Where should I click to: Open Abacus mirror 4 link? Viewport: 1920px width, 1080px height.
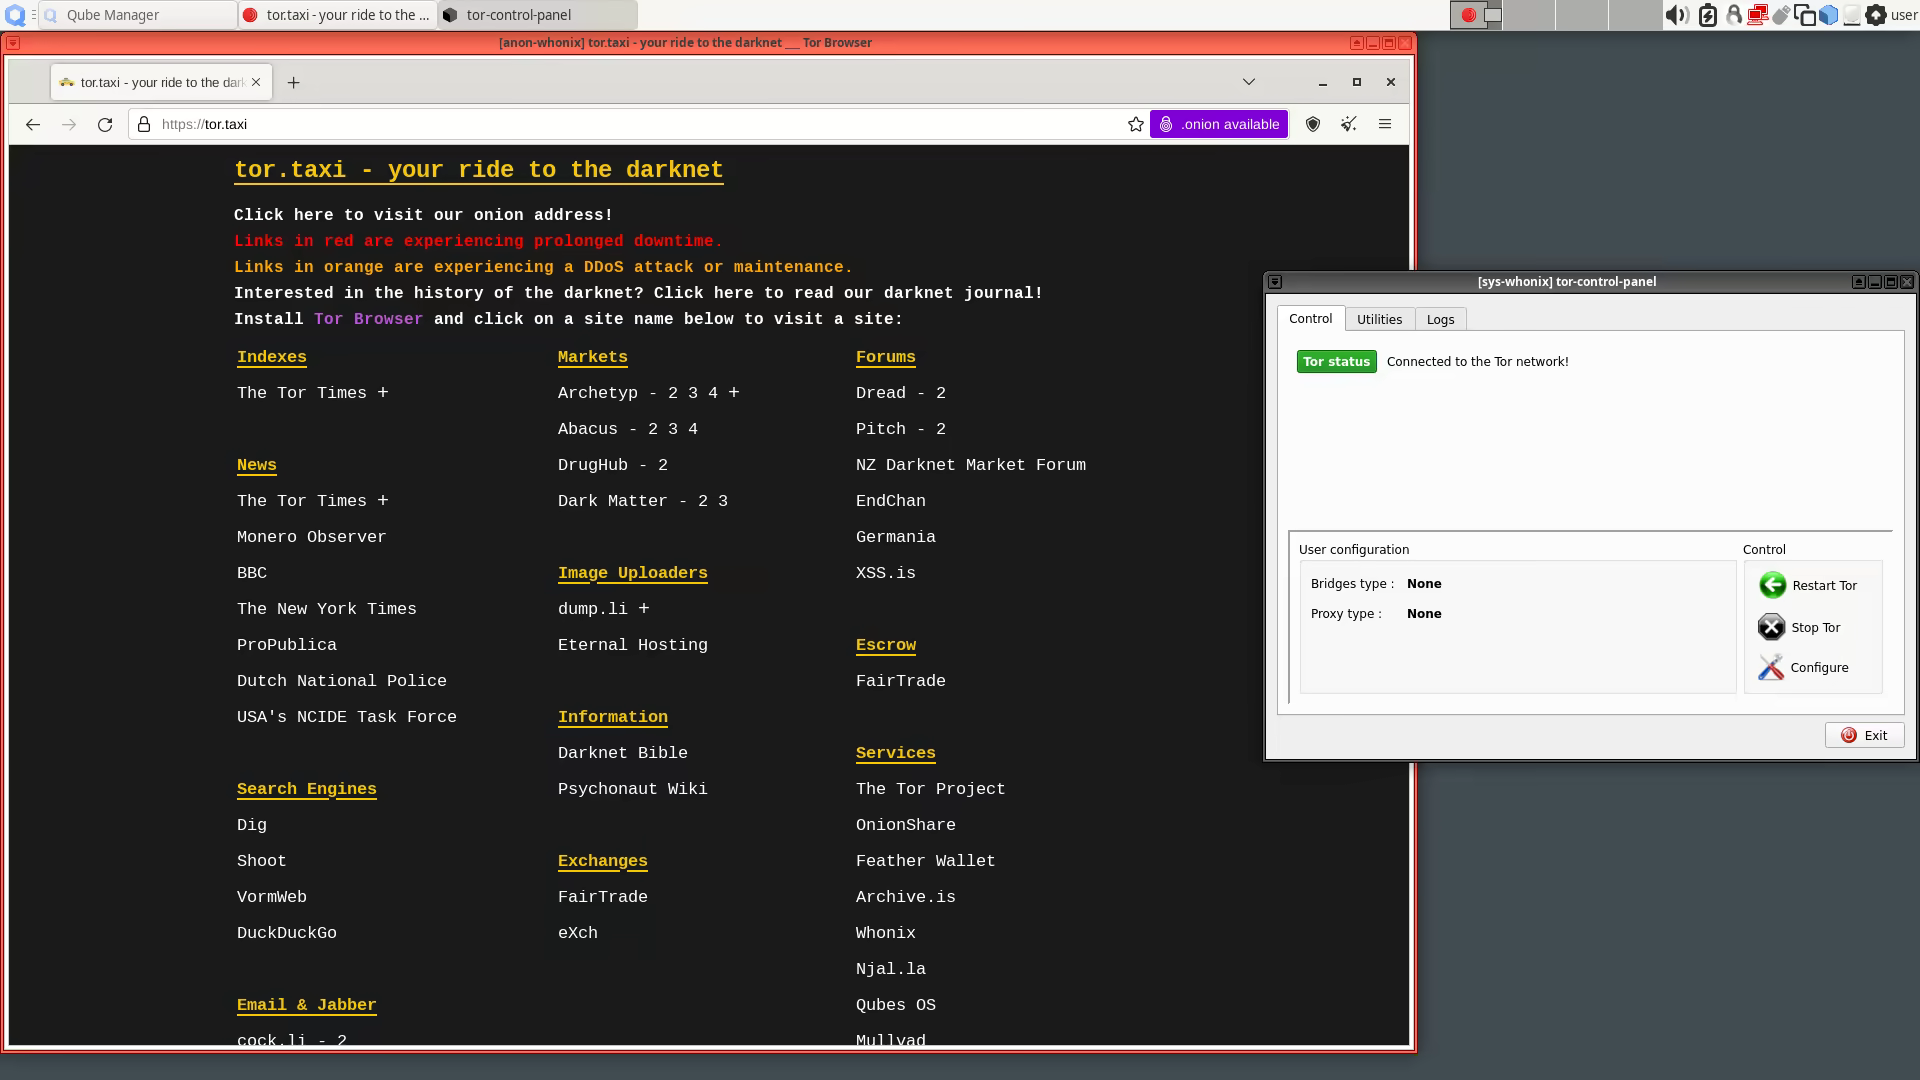point(693,429)
